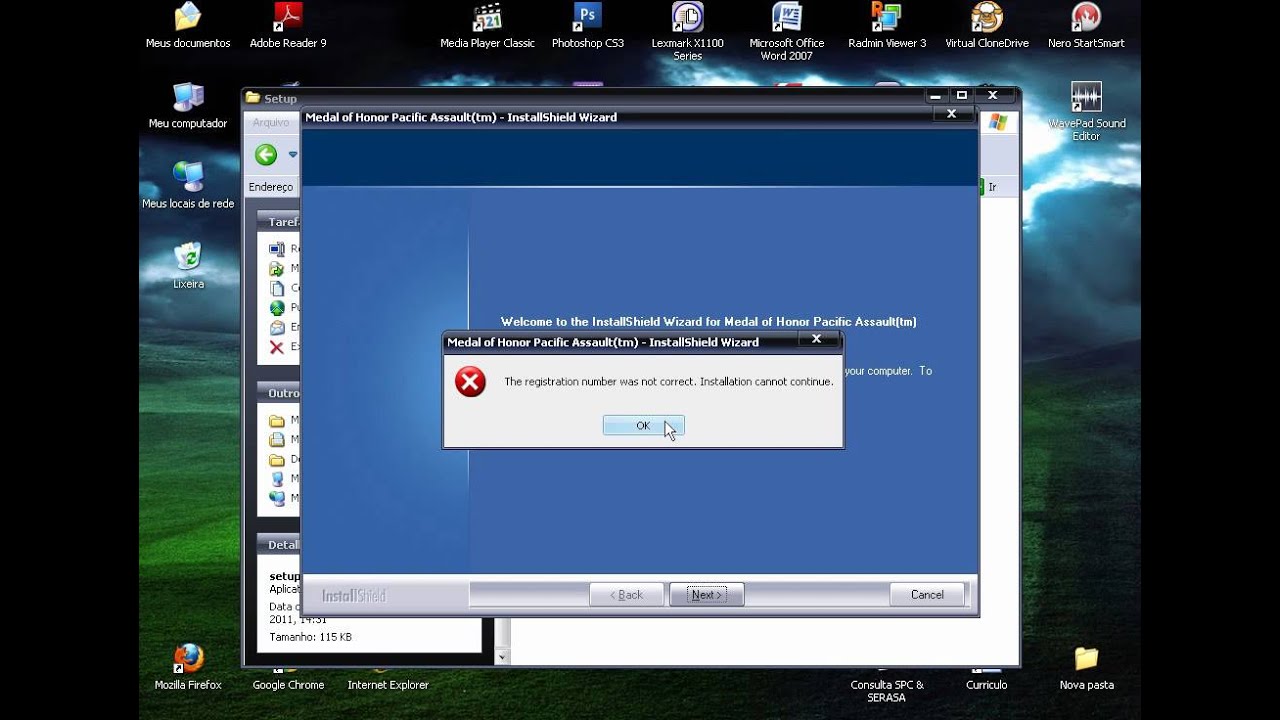The image size is (1280, 720).
Task: Close the Setup explorer window
Action: [x=992, y=96]
